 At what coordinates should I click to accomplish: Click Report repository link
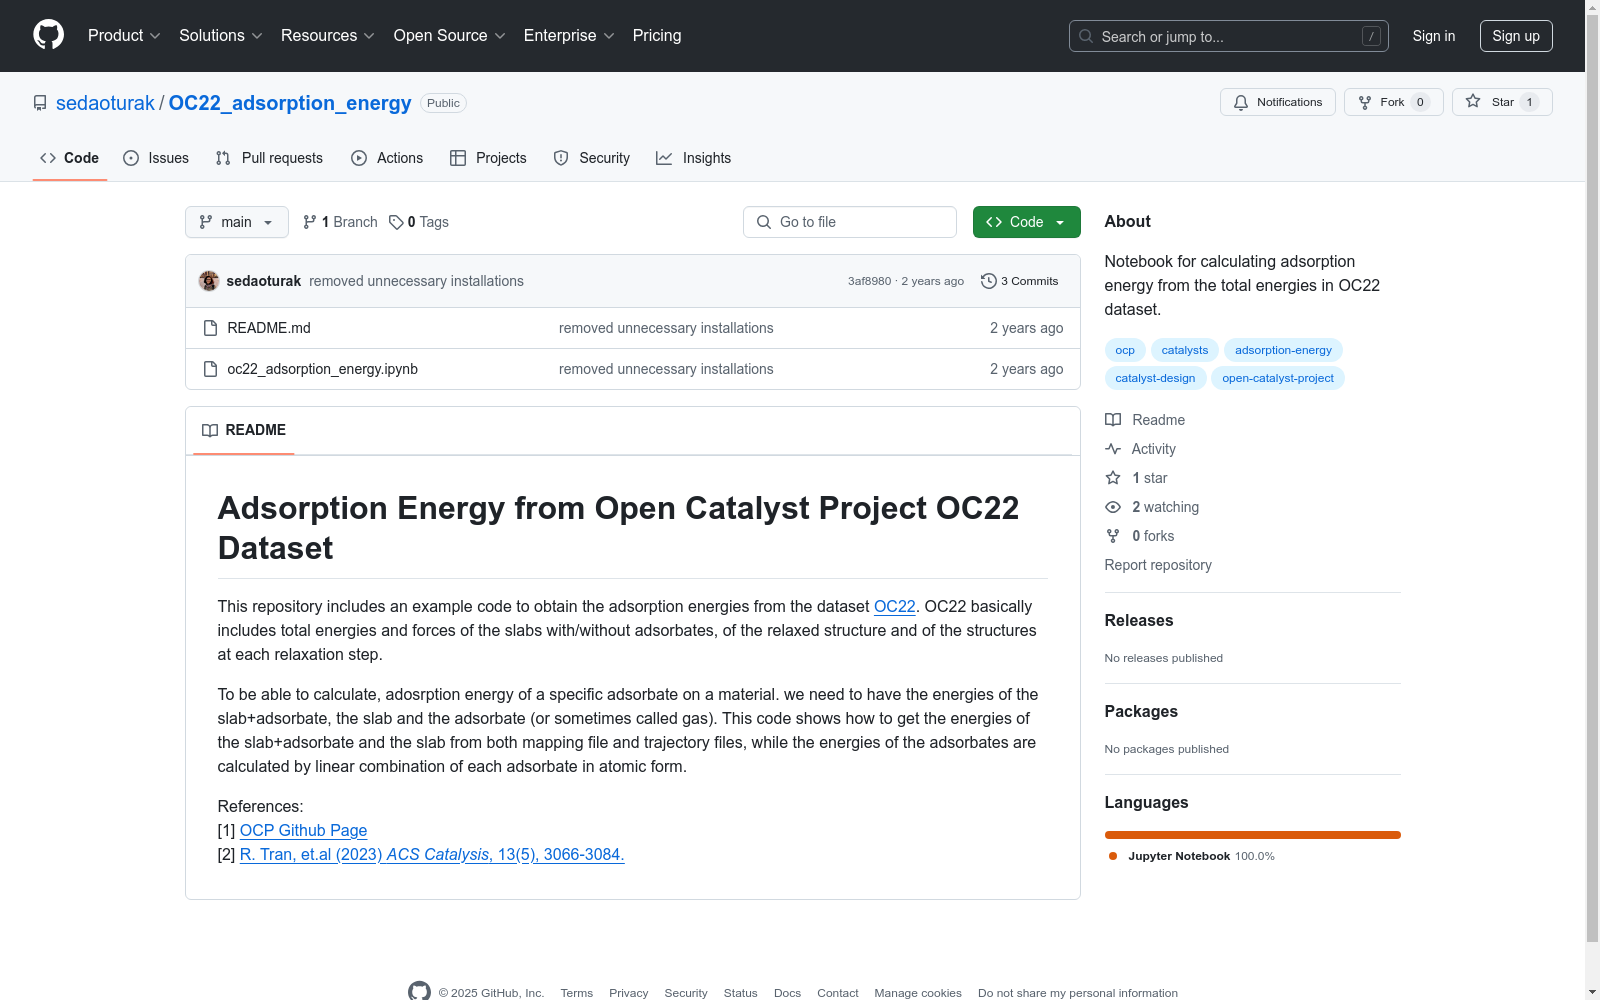point(1158,565)
